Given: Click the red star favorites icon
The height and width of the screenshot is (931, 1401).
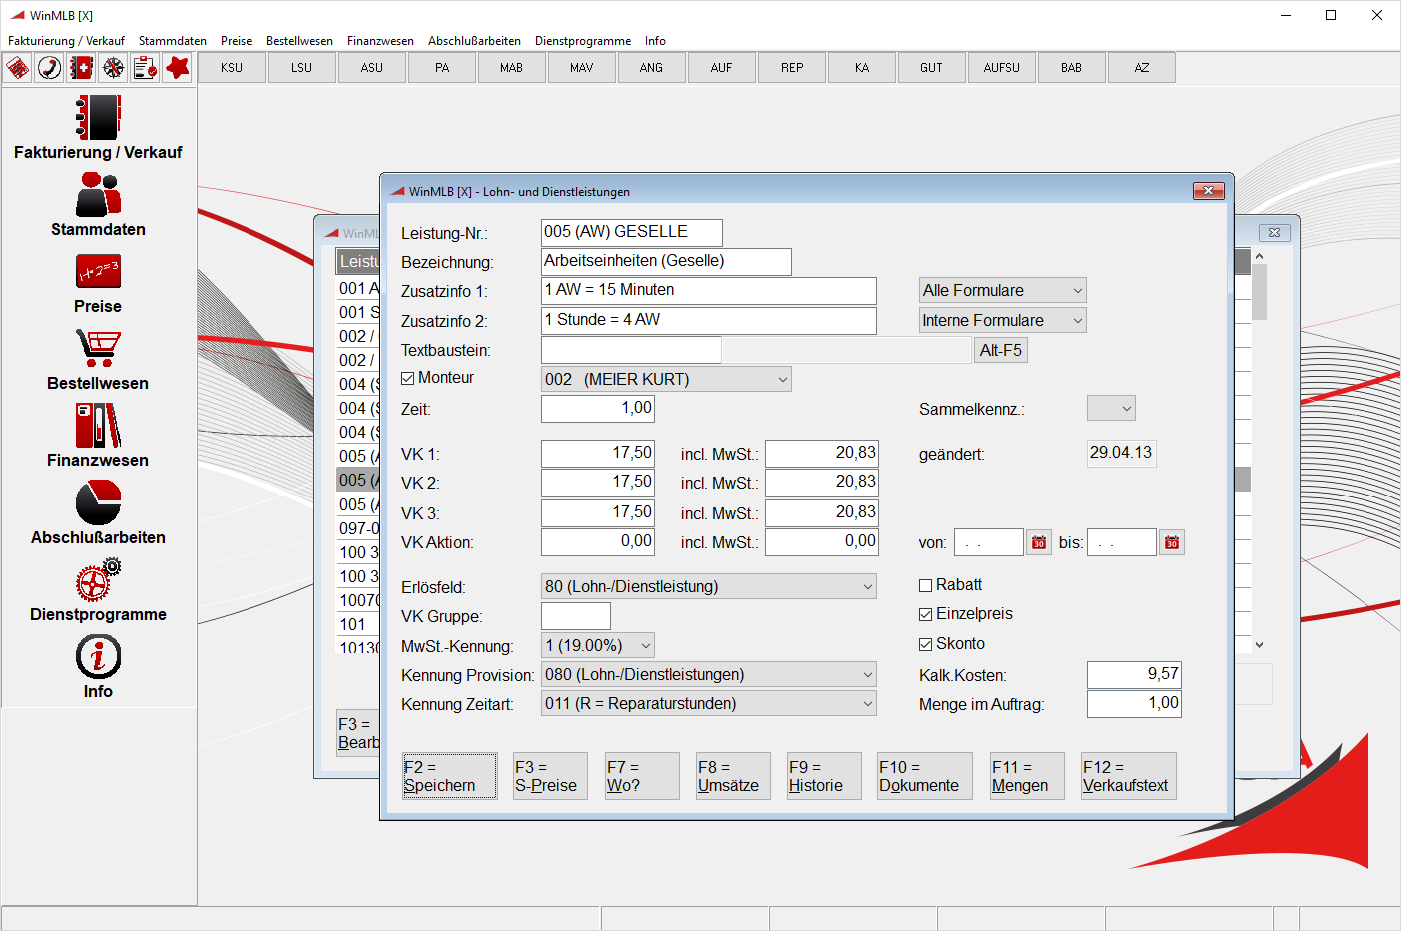Looking at the screenshot, I should tap(178, 68).
